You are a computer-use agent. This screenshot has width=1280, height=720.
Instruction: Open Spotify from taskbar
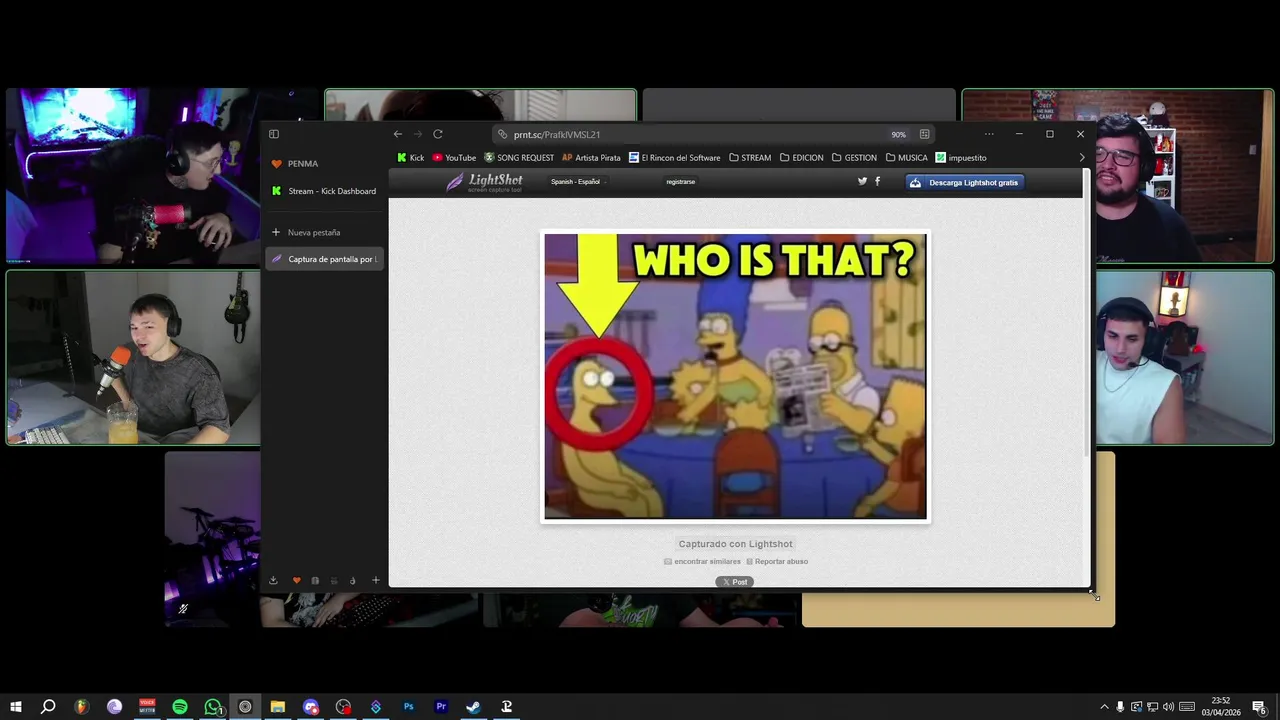(180, 707)
